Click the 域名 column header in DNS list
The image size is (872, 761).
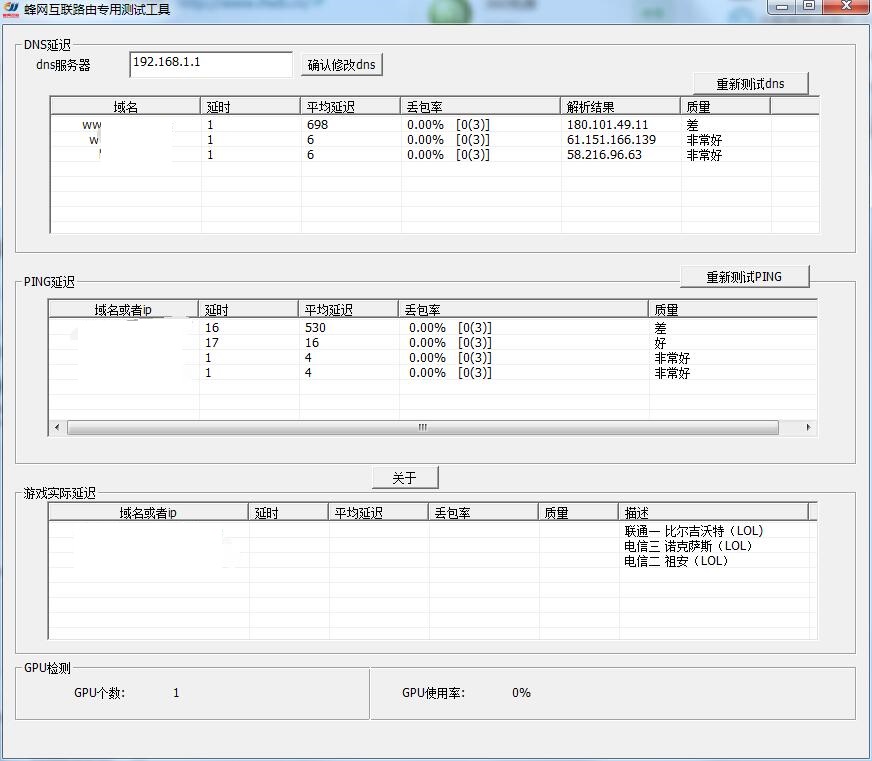tap(120, 105)
